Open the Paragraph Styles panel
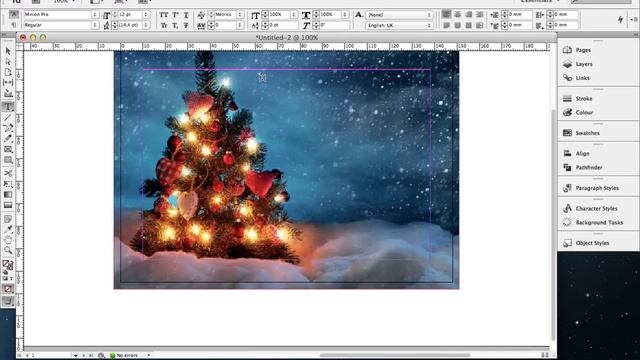The image size is (640, 360). click(598, 188)
